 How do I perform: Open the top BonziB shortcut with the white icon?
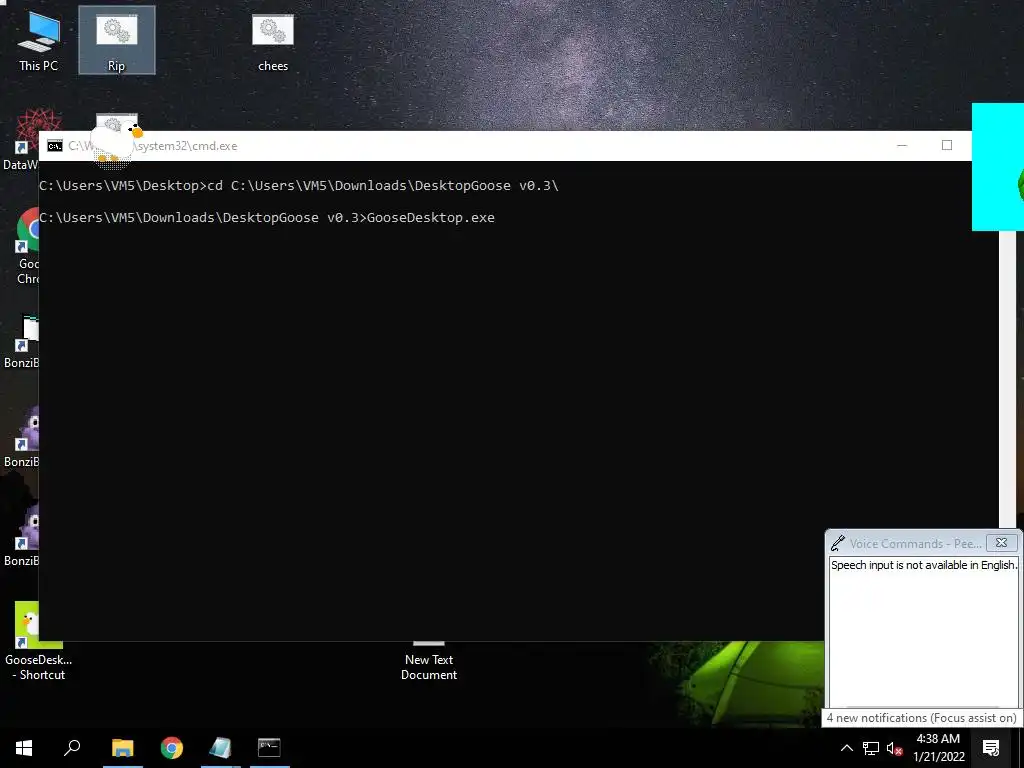click(x=21, y=341)
